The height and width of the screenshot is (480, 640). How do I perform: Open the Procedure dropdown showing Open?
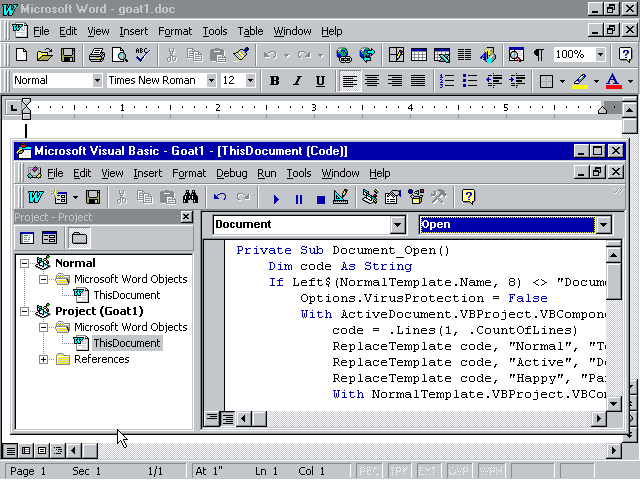[x=604, y=224]
